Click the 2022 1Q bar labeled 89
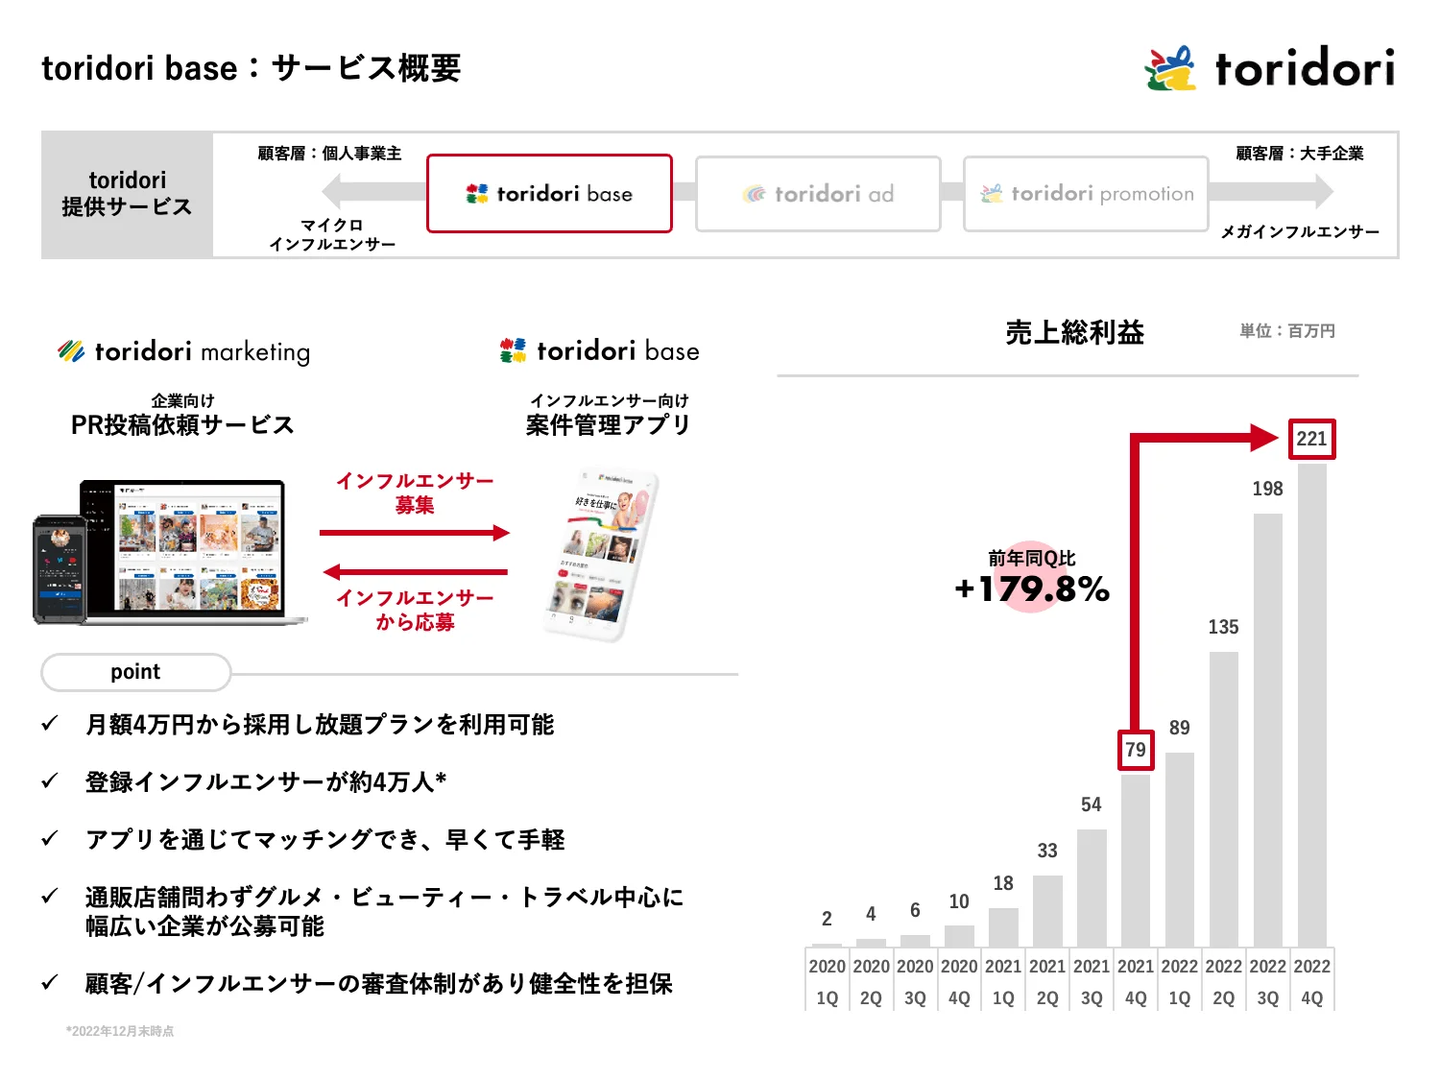This screenshot has height=1080, width=1440. [x=1180, y=850]
